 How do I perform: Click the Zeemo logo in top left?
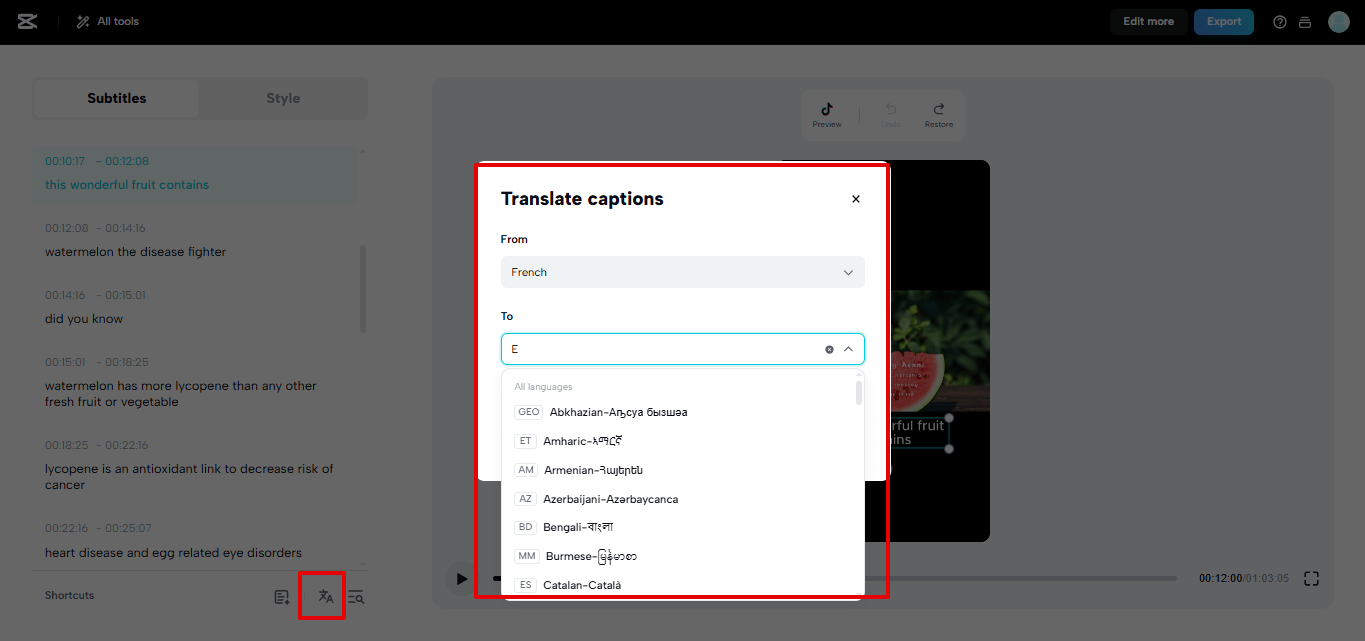tap(26, 20)
